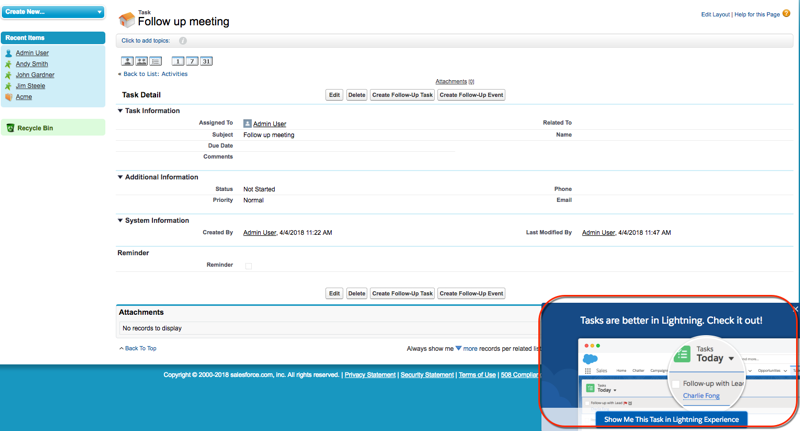Click the bottom Create Follow-Up Task button

pyautogui.click(x=403, y=293)
